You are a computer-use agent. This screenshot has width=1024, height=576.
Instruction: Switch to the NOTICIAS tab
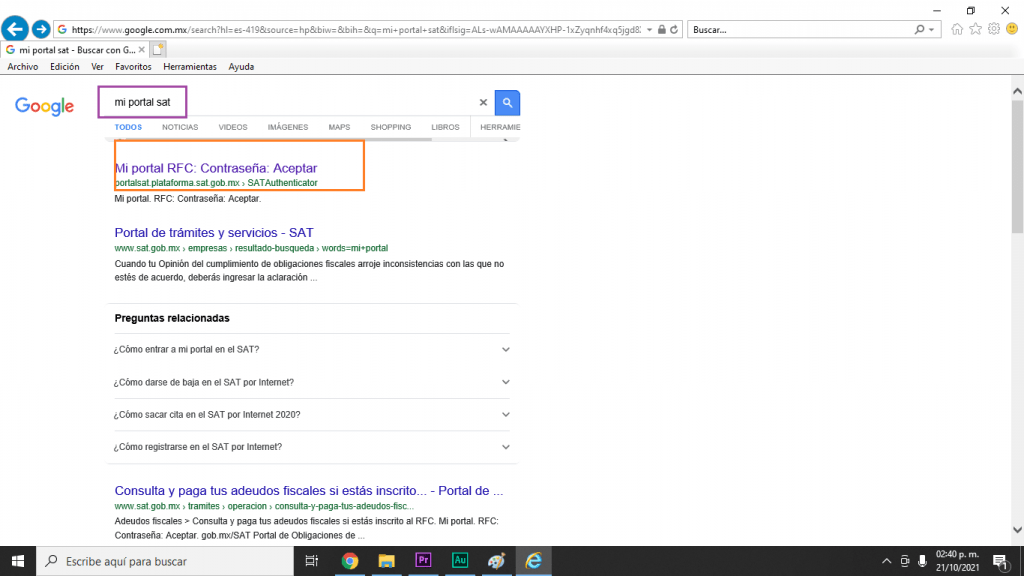(x=180, y=127)
